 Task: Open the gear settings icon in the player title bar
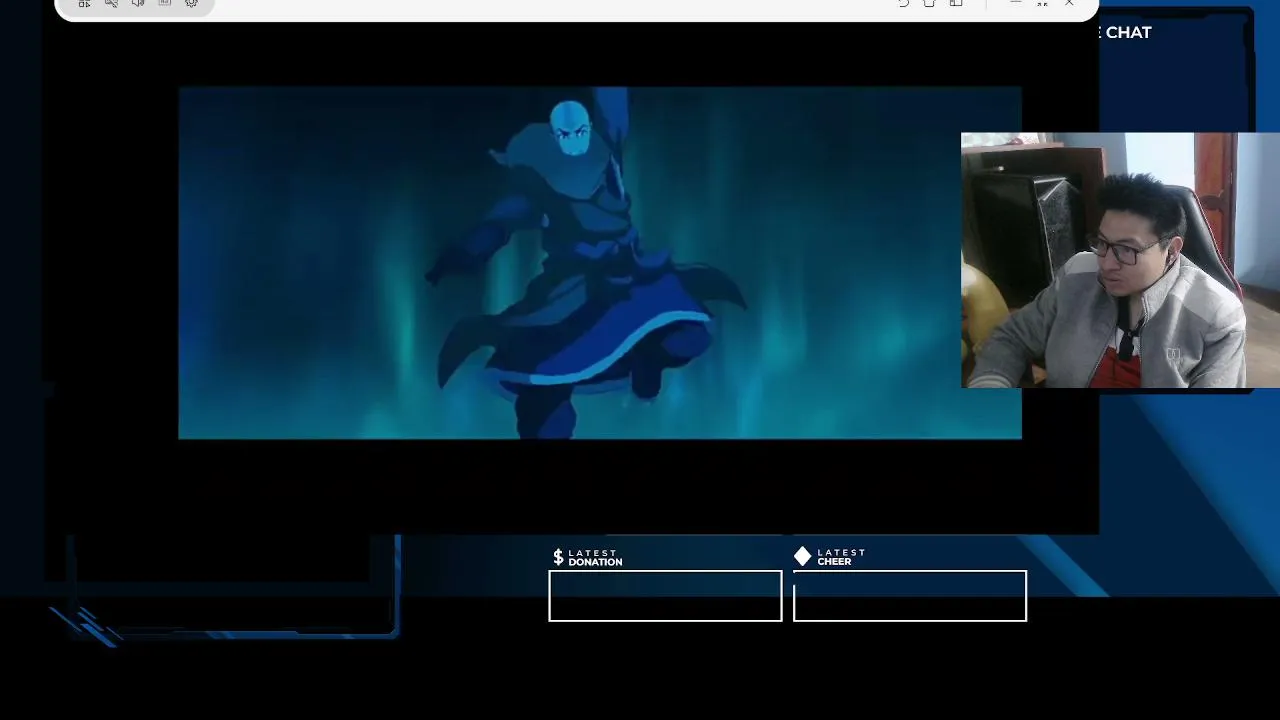point(191,4)
